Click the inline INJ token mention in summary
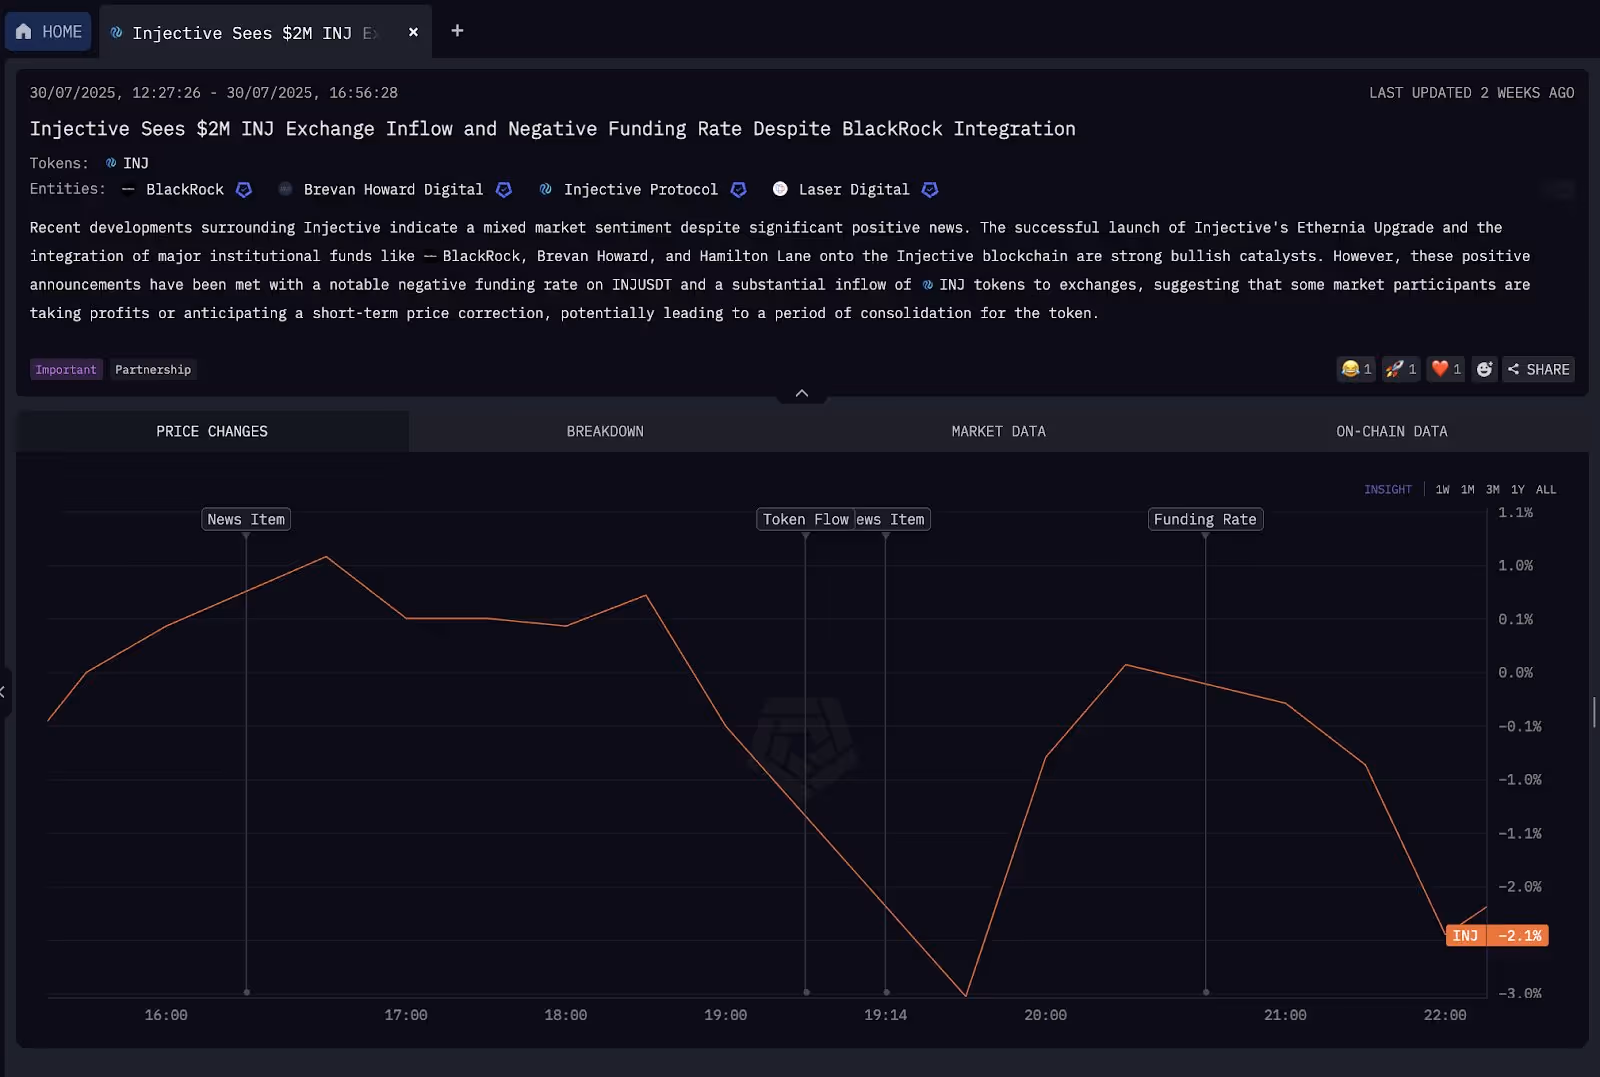This screenshot has height=1077, width=1600. [944, 285]
